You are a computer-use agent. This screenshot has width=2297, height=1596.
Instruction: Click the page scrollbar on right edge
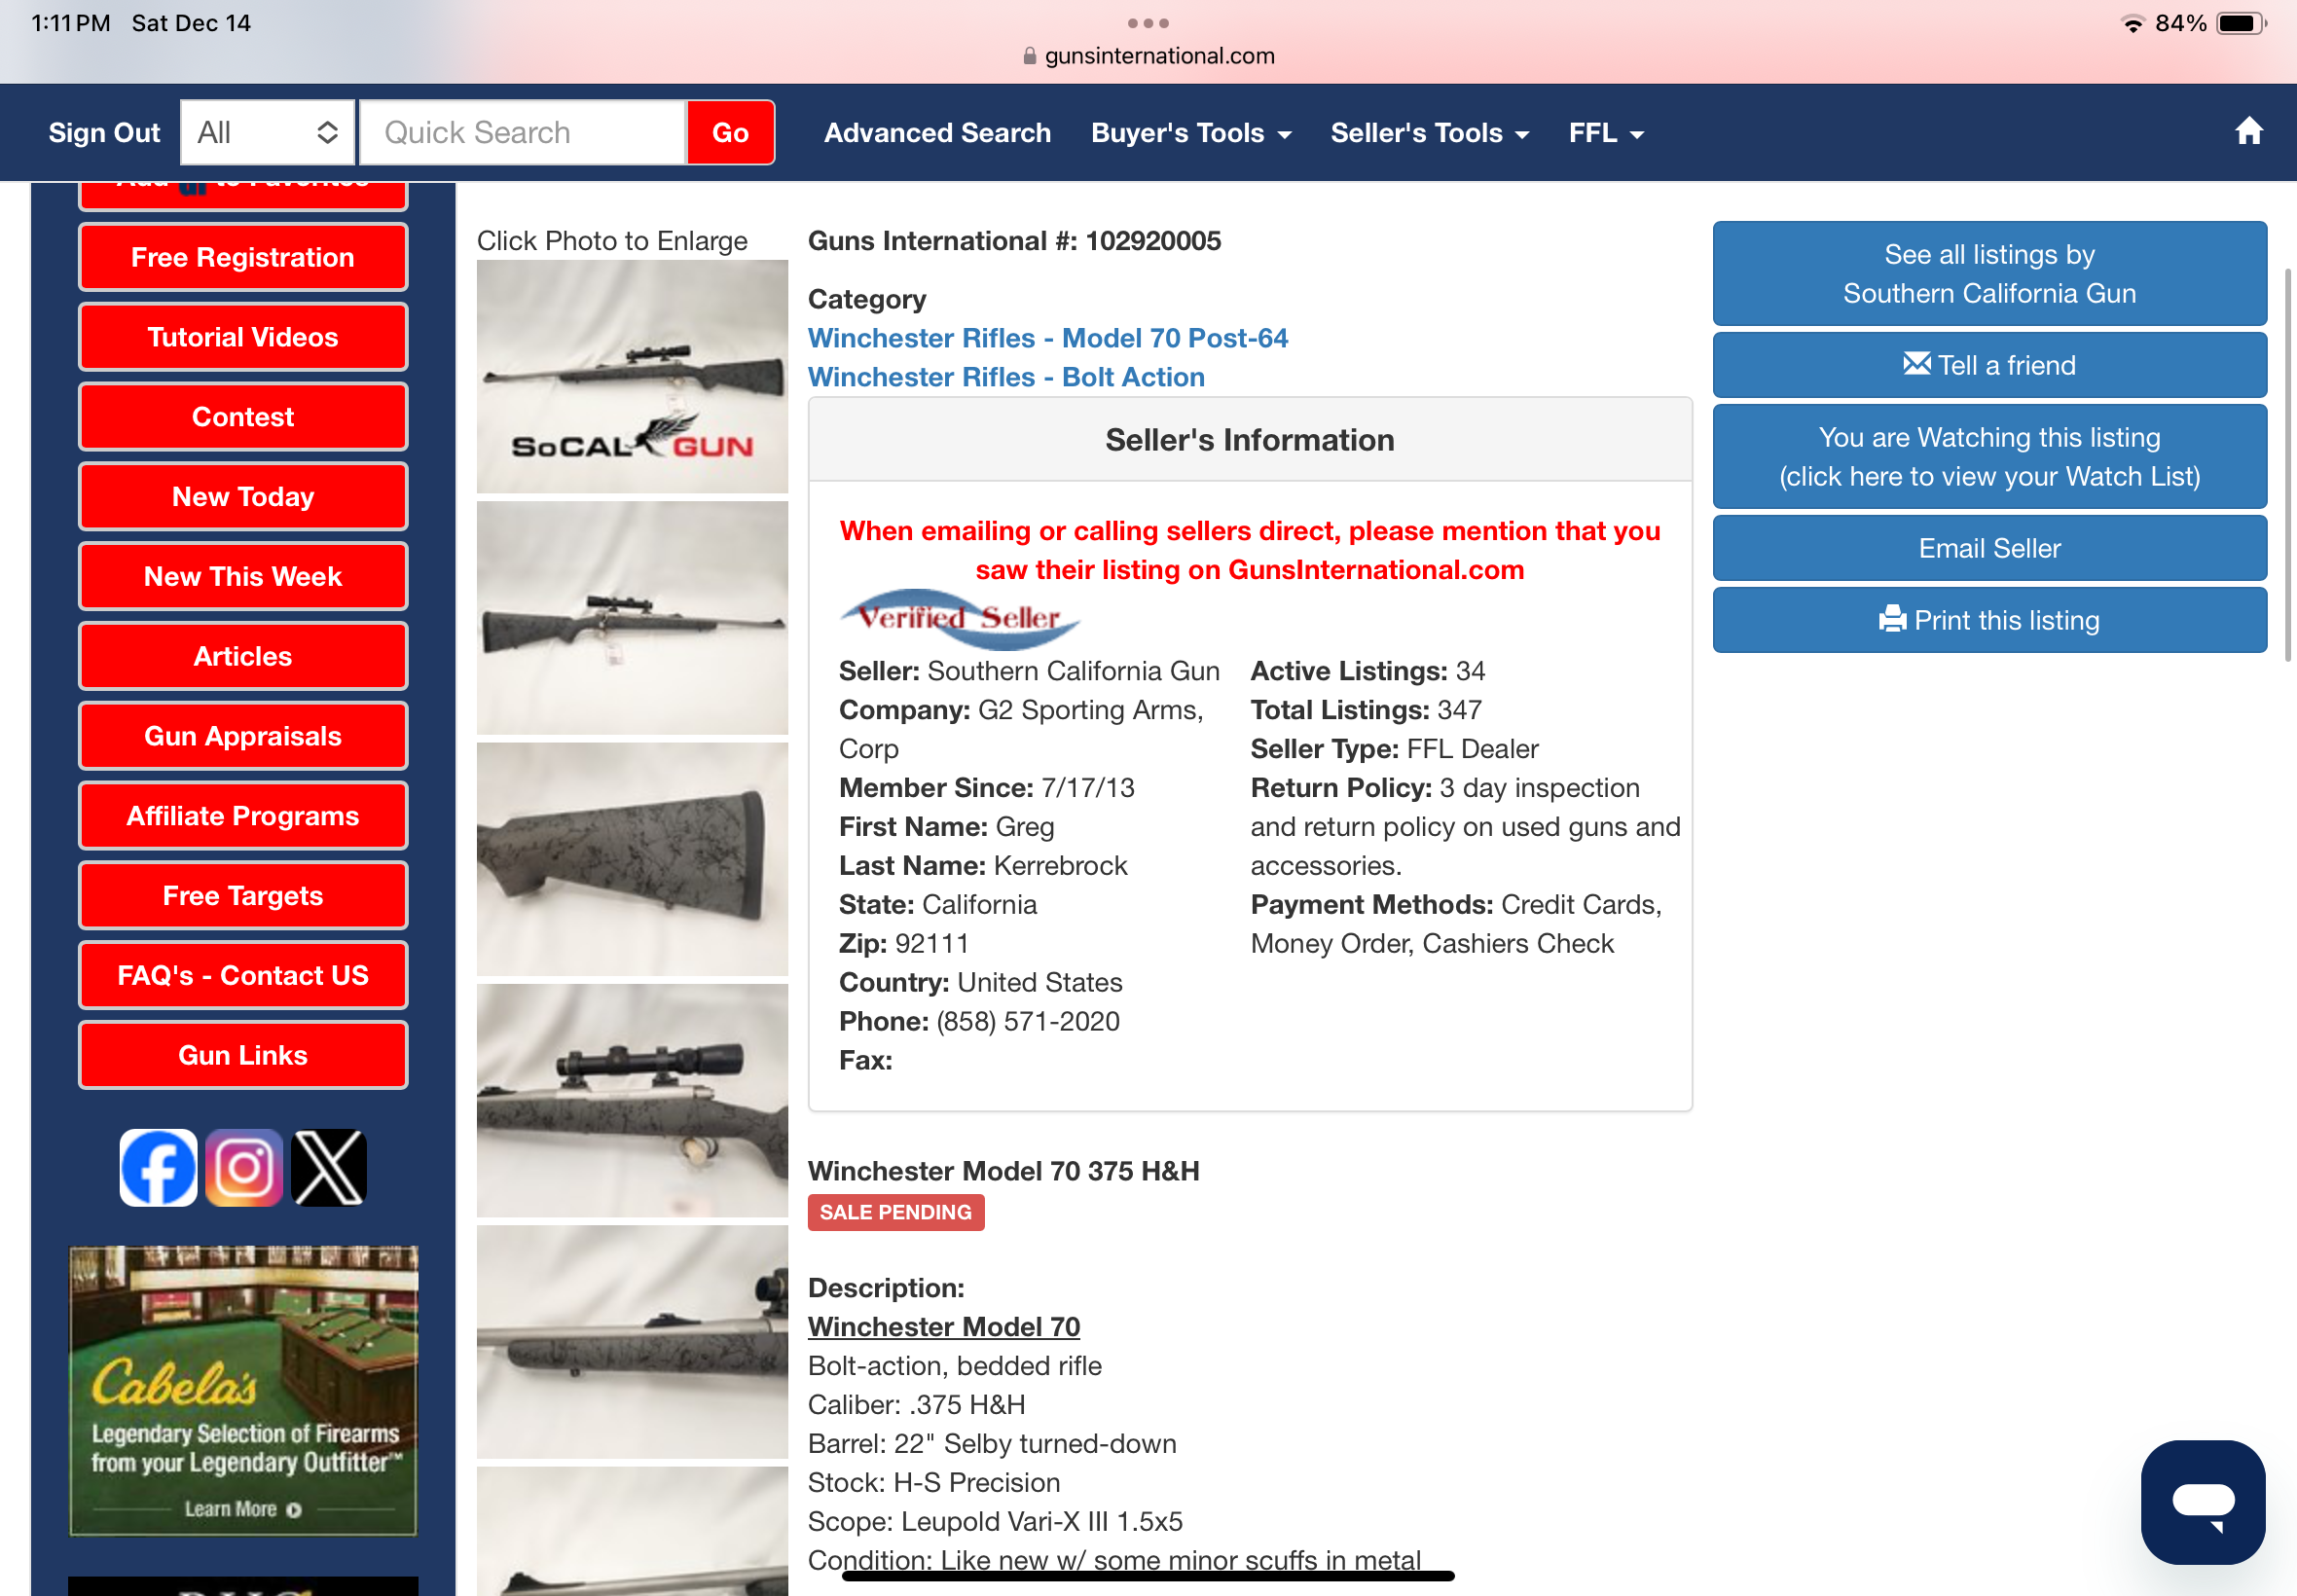click(2288, 465)
